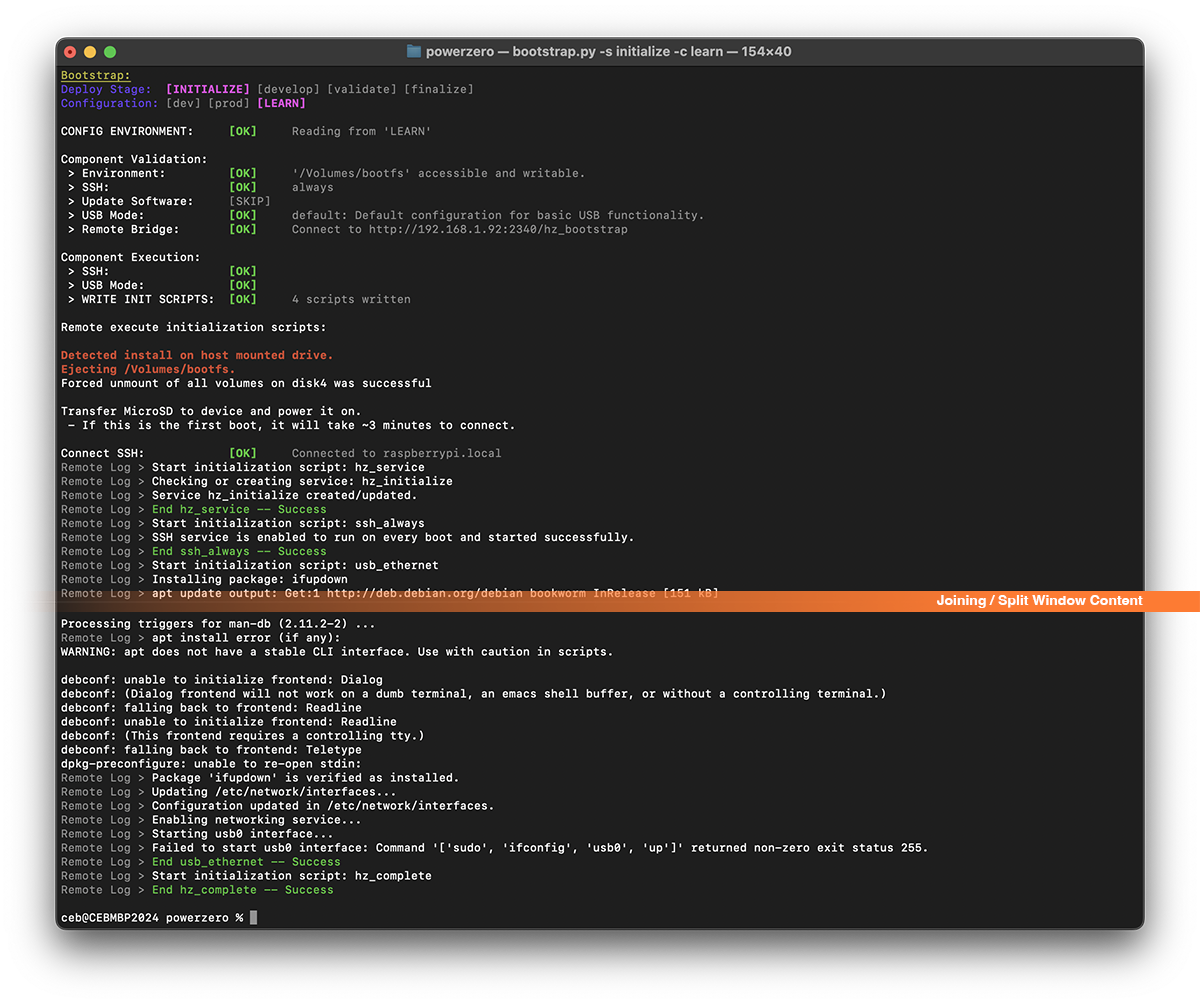Click 'Failed to start usb0 interface' error line
This screenshot has height=1000, width=1200.
coord(540,847)
